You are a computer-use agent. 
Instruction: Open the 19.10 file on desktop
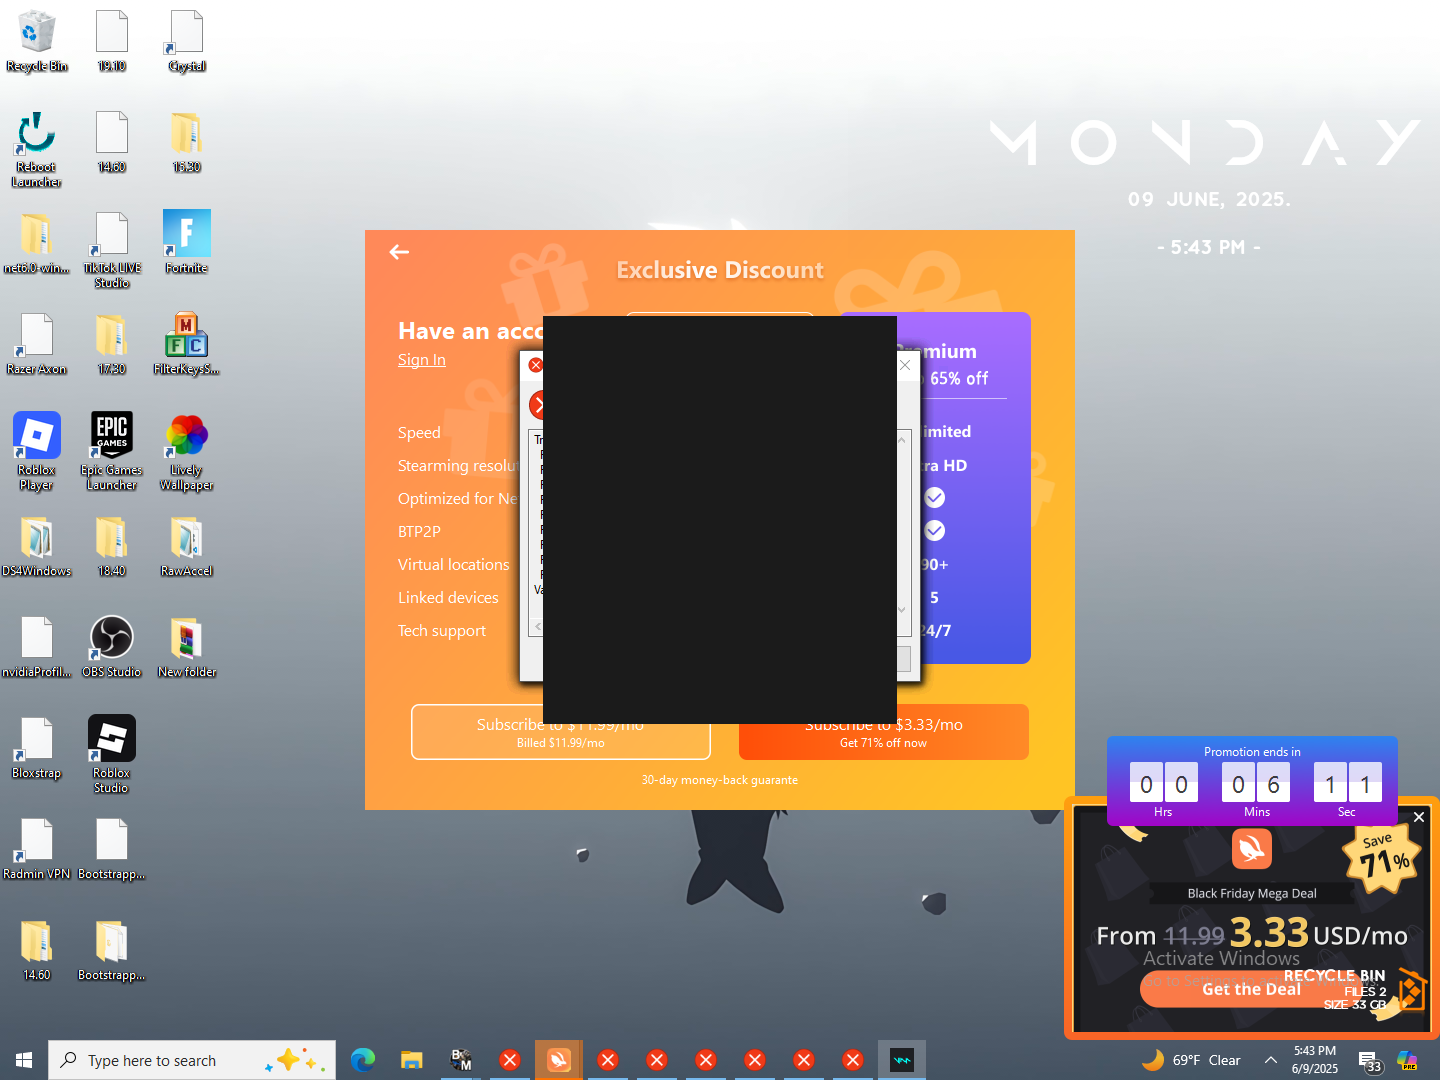tap(112, 42)
